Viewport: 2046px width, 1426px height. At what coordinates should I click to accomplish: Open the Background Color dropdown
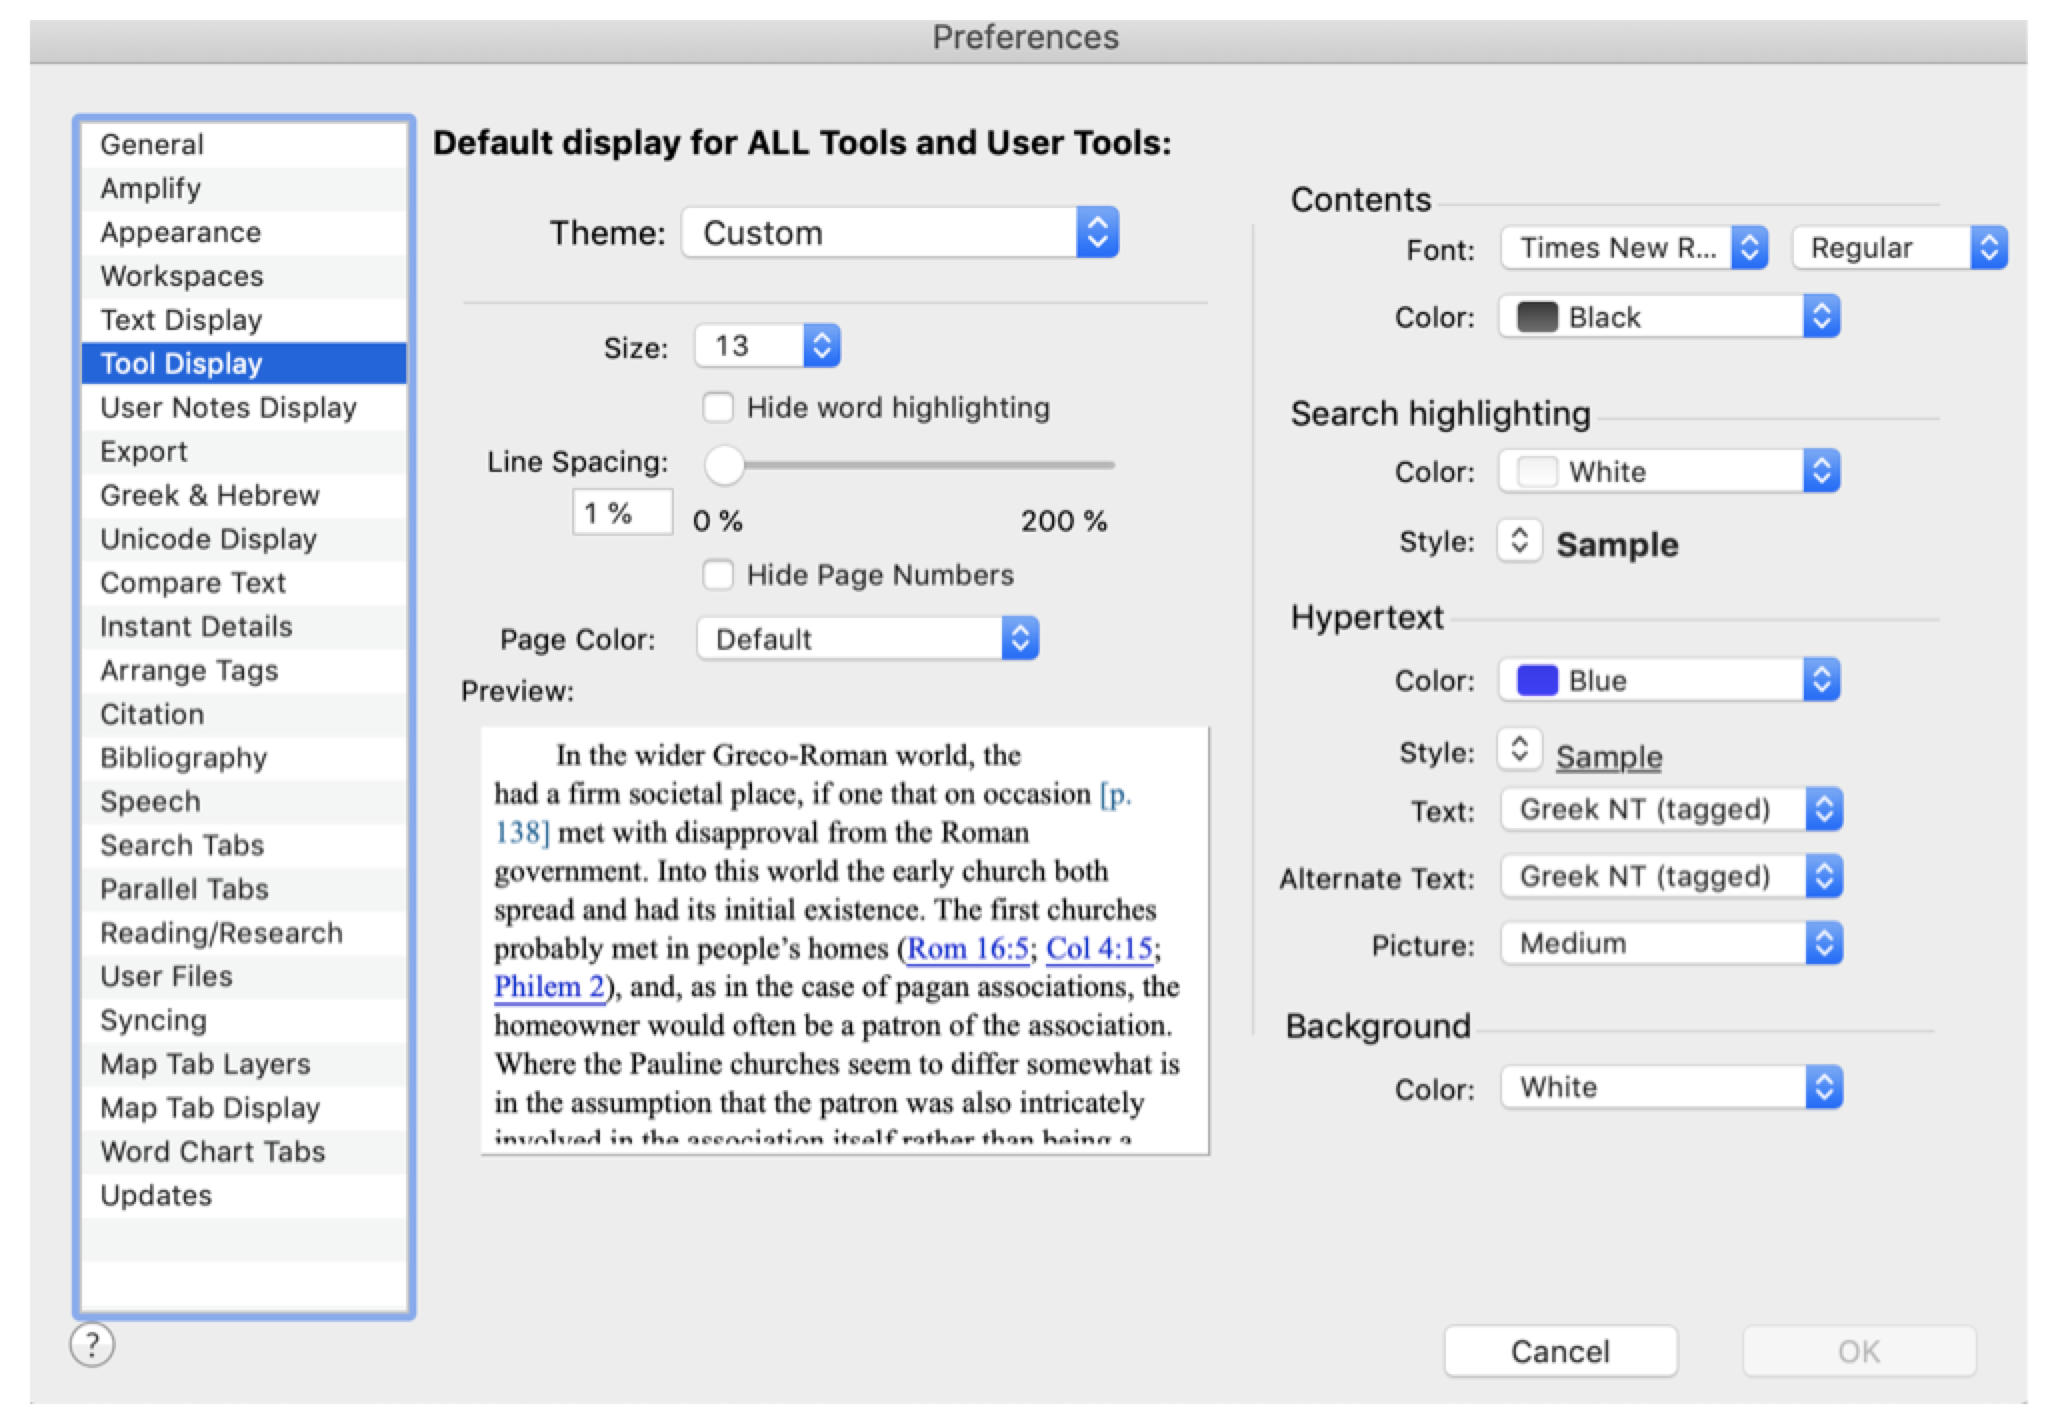[1671, 1087]
